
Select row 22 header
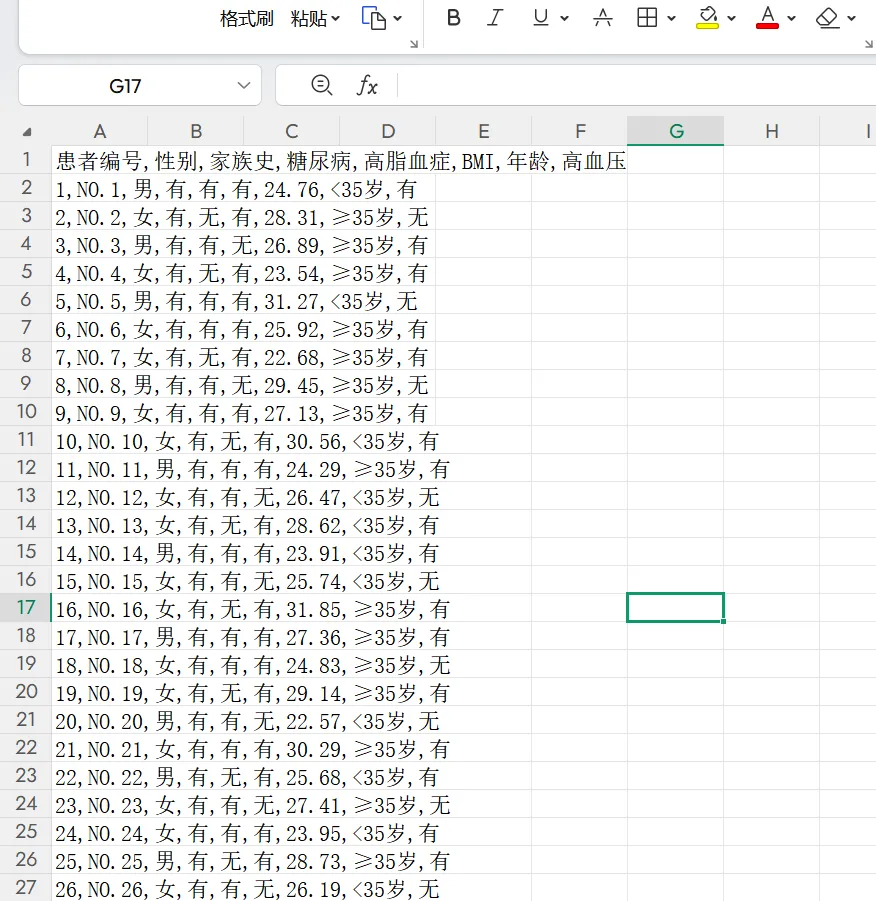(26, 748)
